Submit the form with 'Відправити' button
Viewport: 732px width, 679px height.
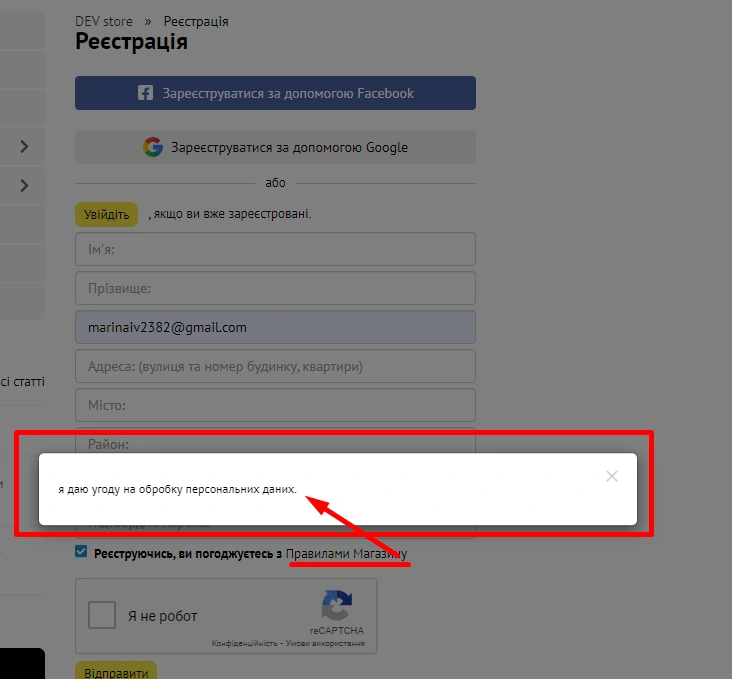(x=115, y=672)
